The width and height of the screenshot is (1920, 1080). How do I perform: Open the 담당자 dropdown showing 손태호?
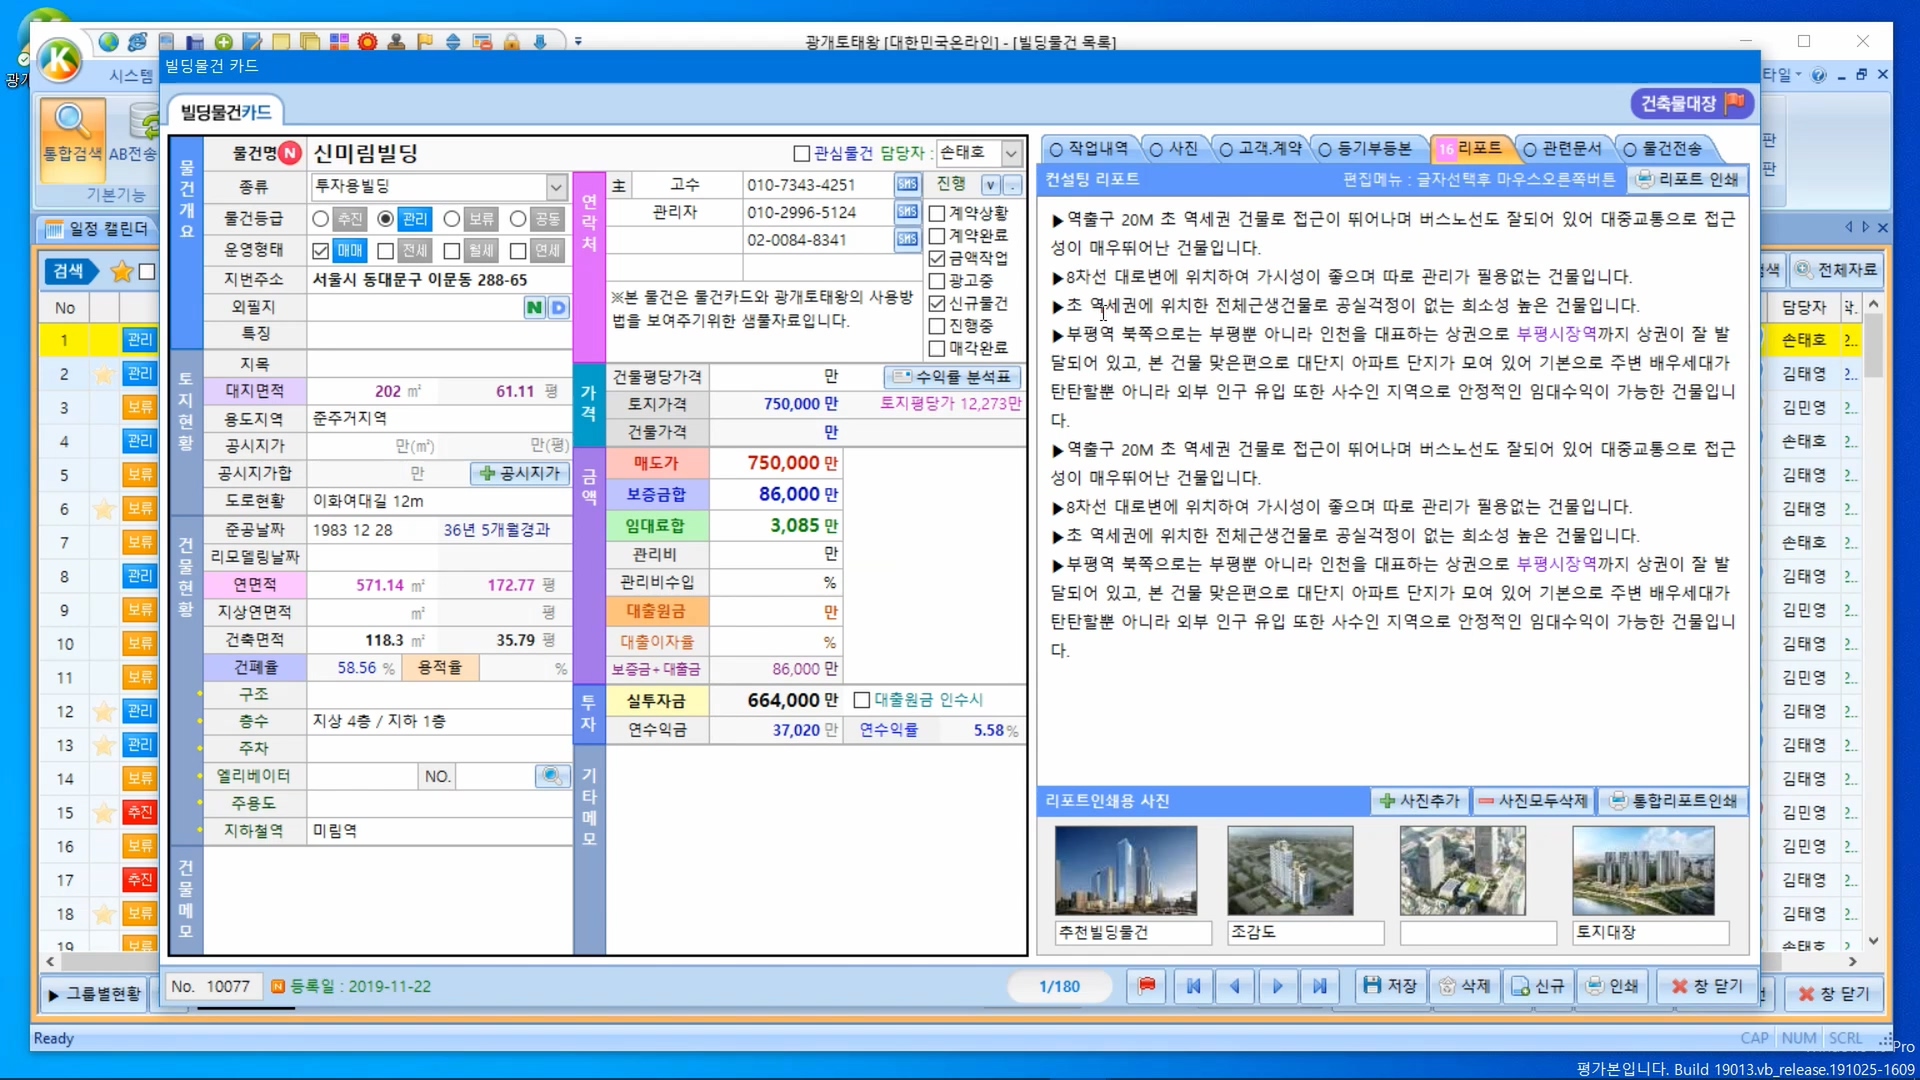point(1011,153)
